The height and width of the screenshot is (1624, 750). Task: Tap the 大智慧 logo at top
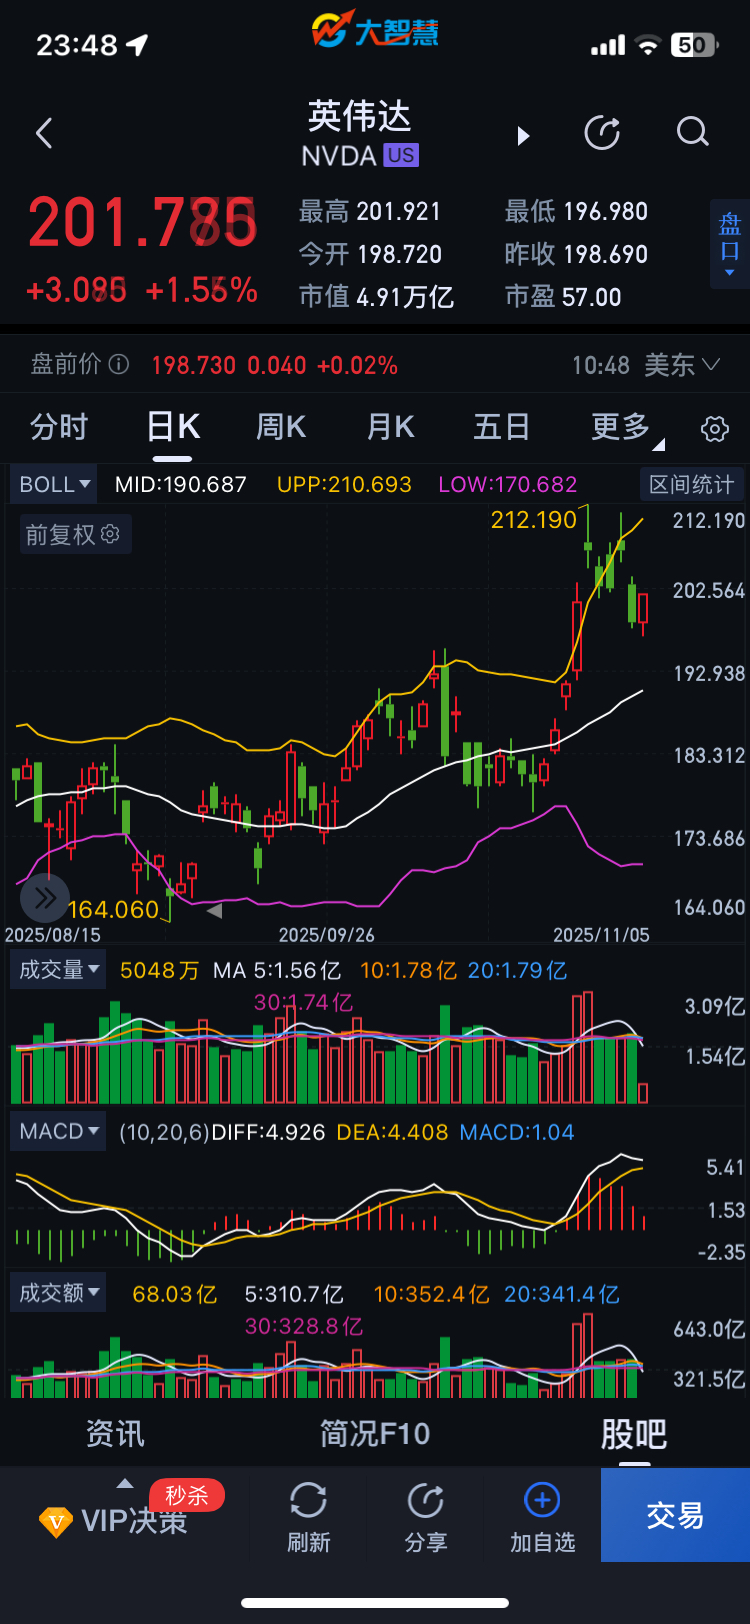pyautogui.click(x=375, y=31)
